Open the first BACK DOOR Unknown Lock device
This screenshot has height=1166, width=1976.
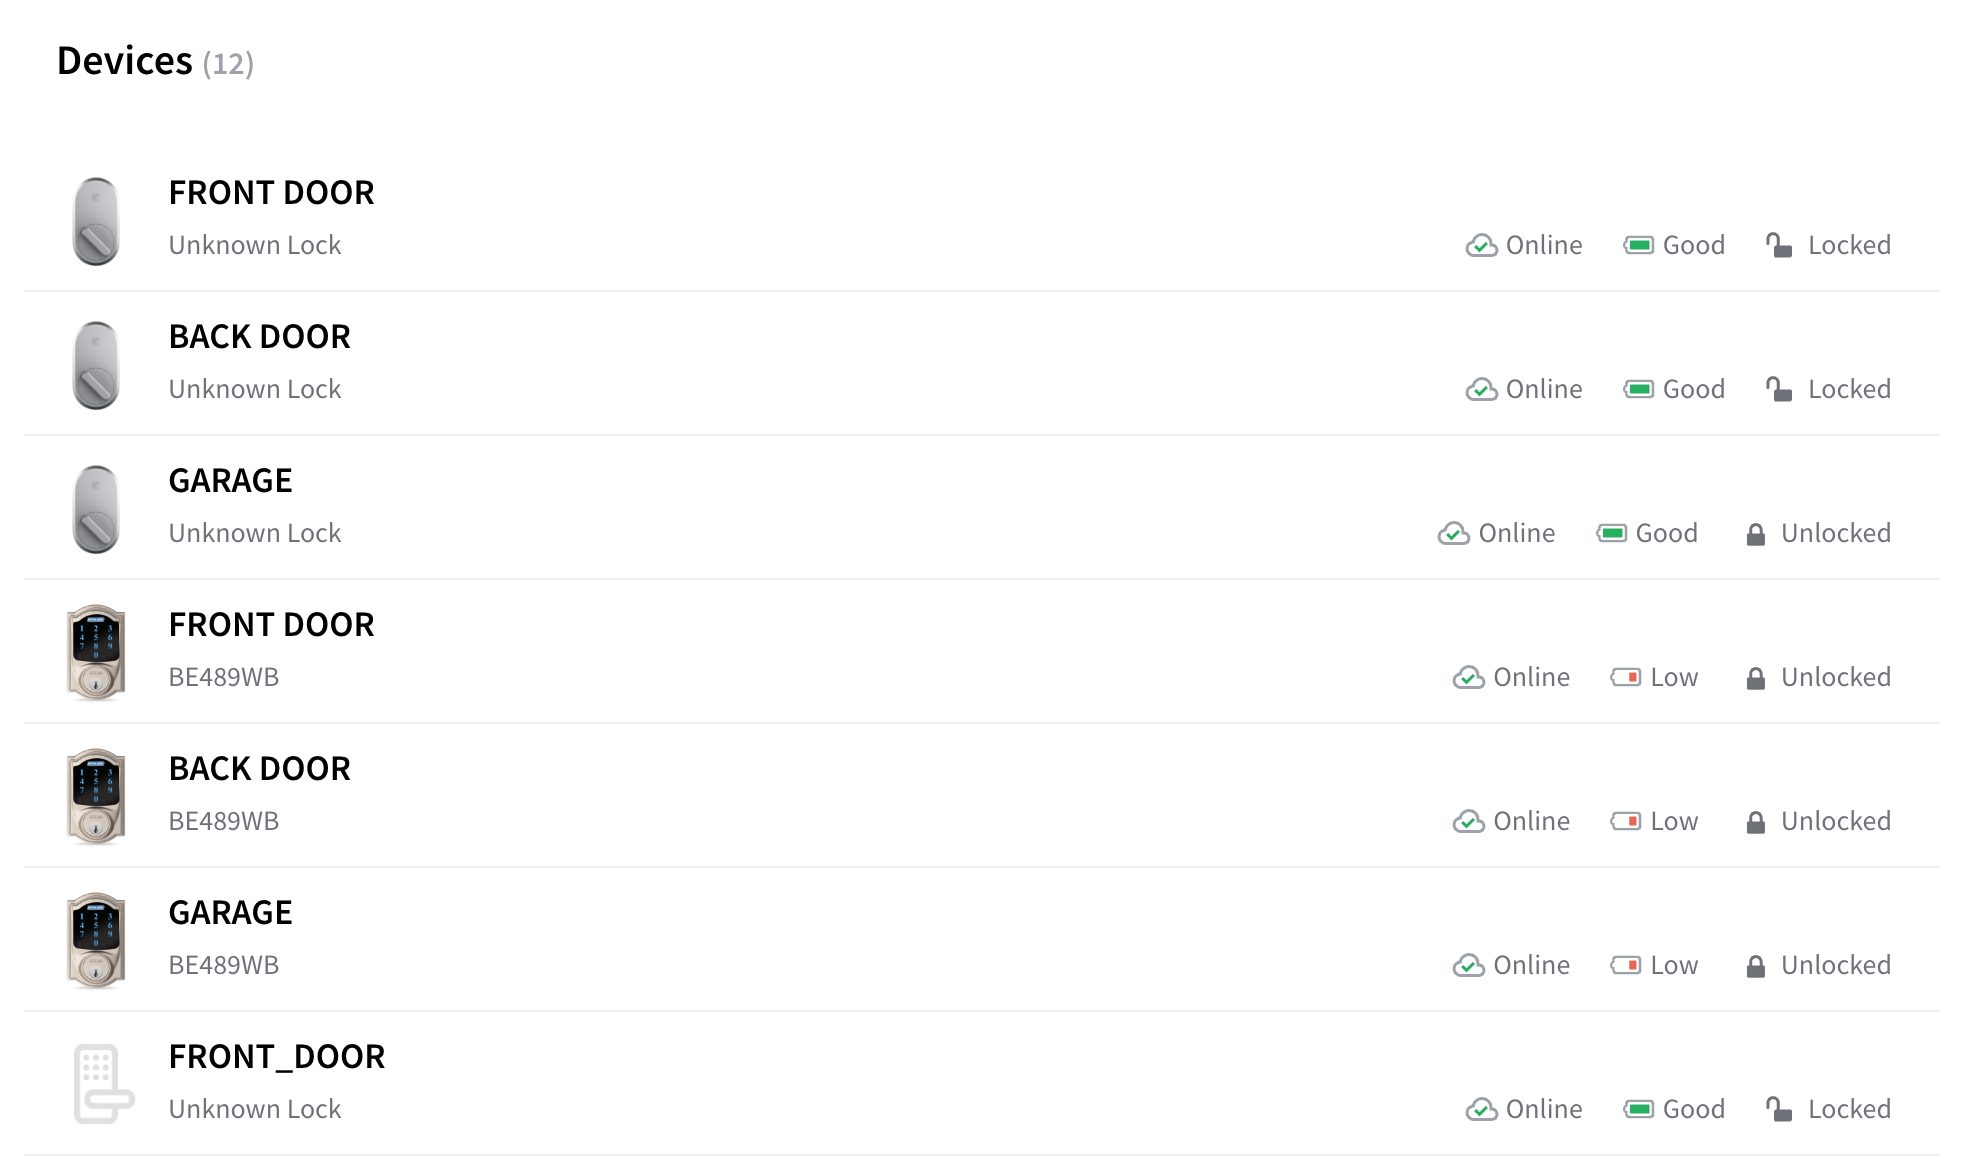pos(981,364)
